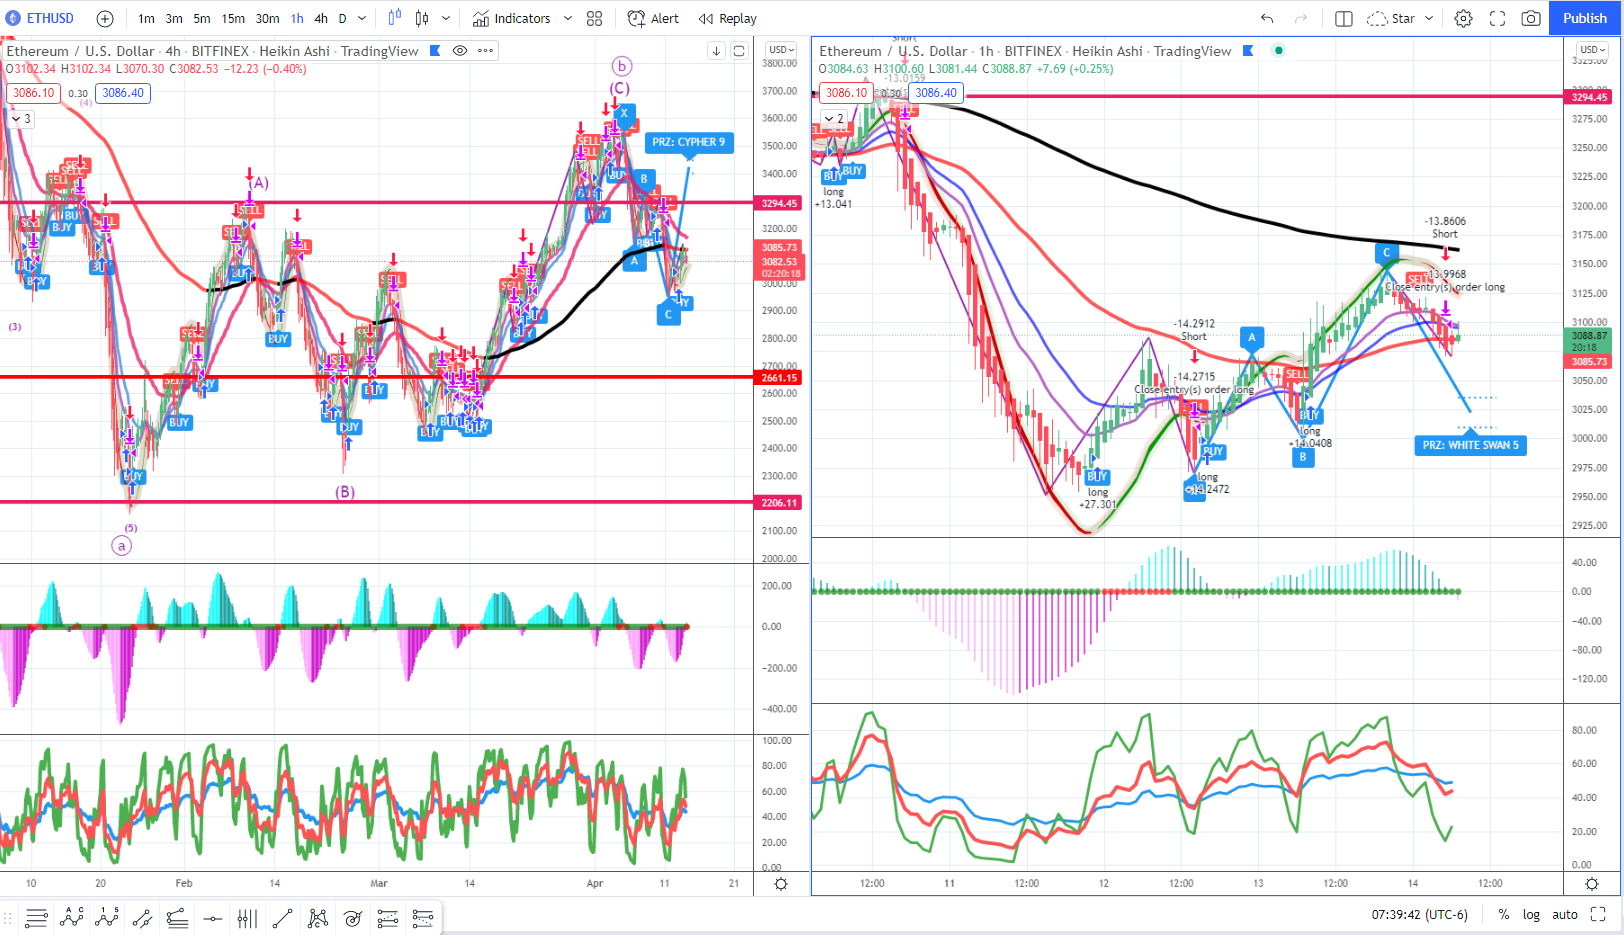Switch to the 4h timeframe
The image size is (1624, 935).
tap(321, 18)
